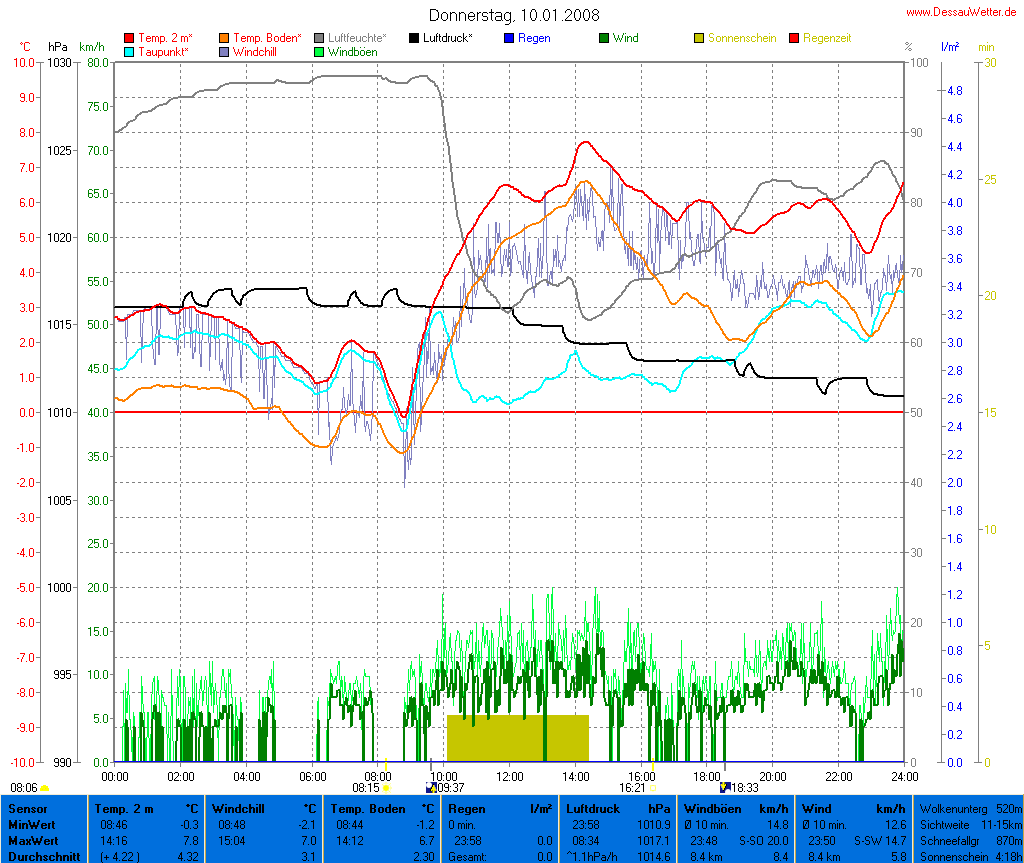Image resolution: width=1024 pixels, height=863 pixels.
Task: Click the dark green Wind legend square
Action: (605, 38)
